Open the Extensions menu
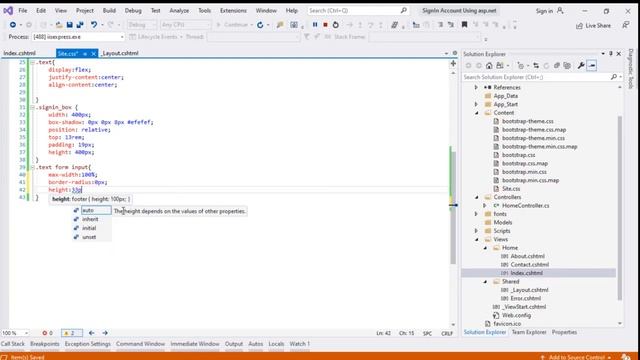The height and width of the screenshot is (360, 640). point(233,11)
